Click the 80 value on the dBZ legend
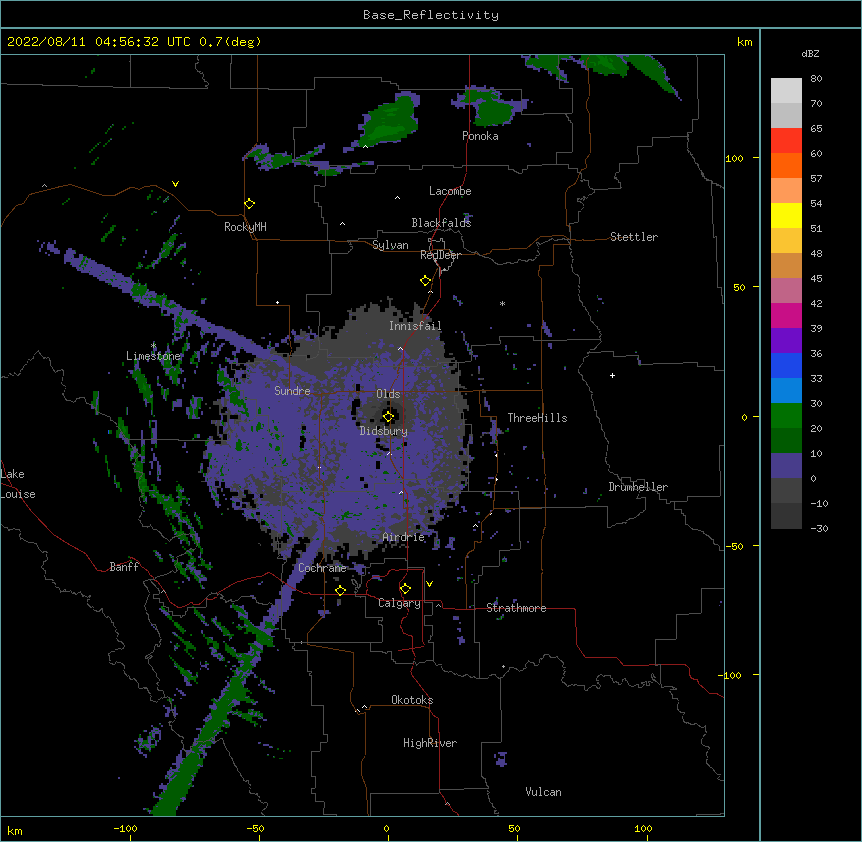This screenshot has width=862, height=842. (x=816, y=79)
